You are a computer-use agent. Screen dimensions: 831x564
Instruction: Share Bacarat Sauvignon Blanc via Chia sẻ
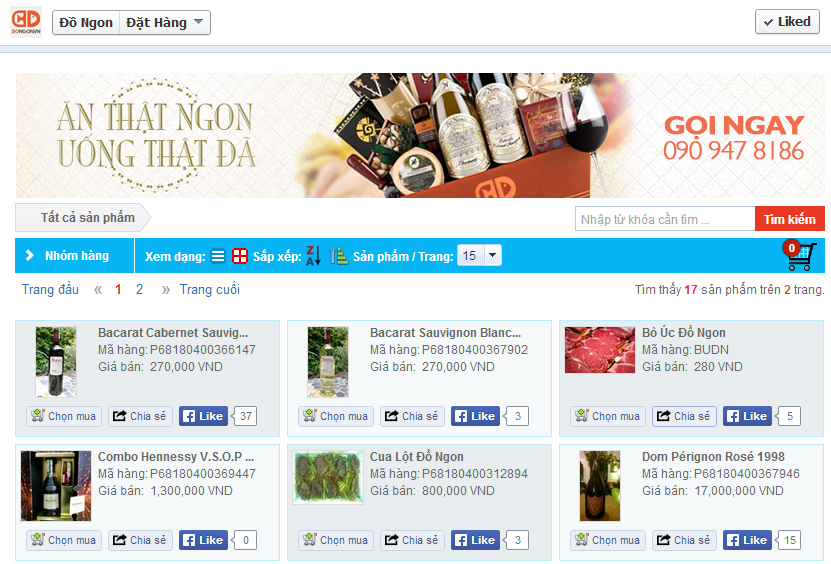pos(412,416)
